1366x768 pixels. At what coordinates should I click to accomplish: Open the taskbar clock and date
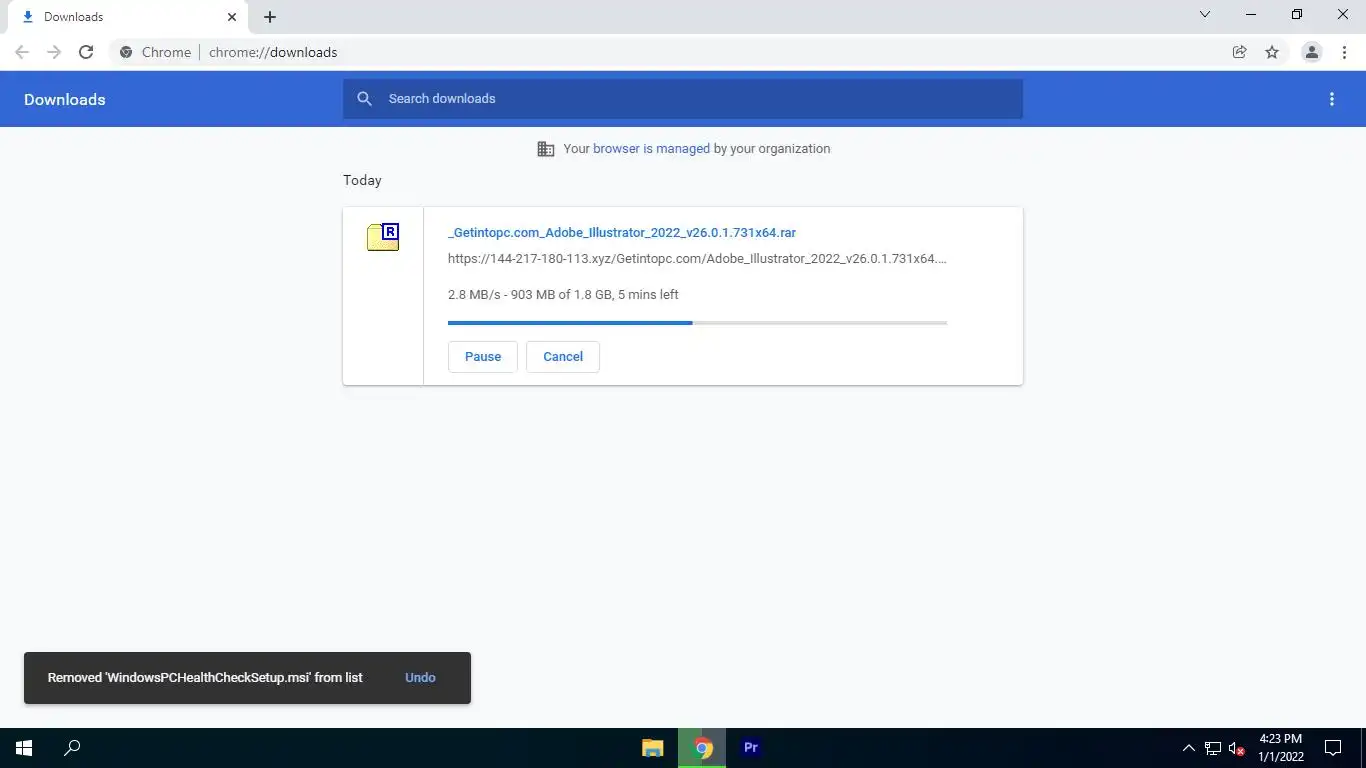1281,748
